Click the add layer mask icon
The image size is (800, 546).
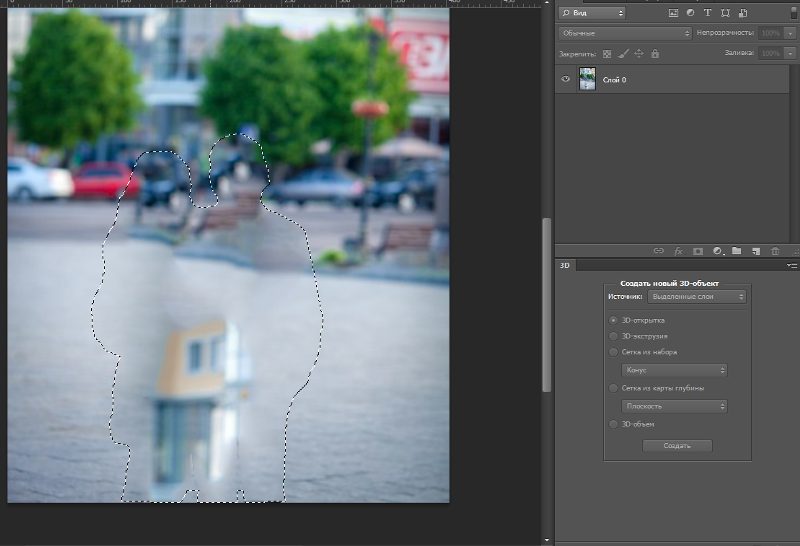(x=697, y=251)
